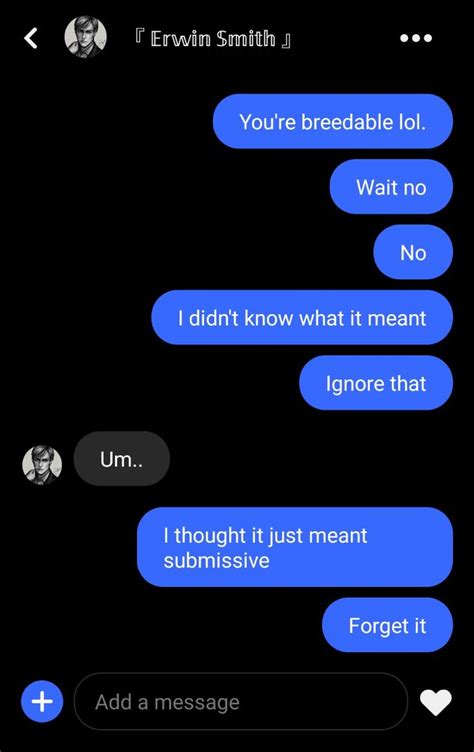Click the word "Forget" in last bubble

coord(373,626)
